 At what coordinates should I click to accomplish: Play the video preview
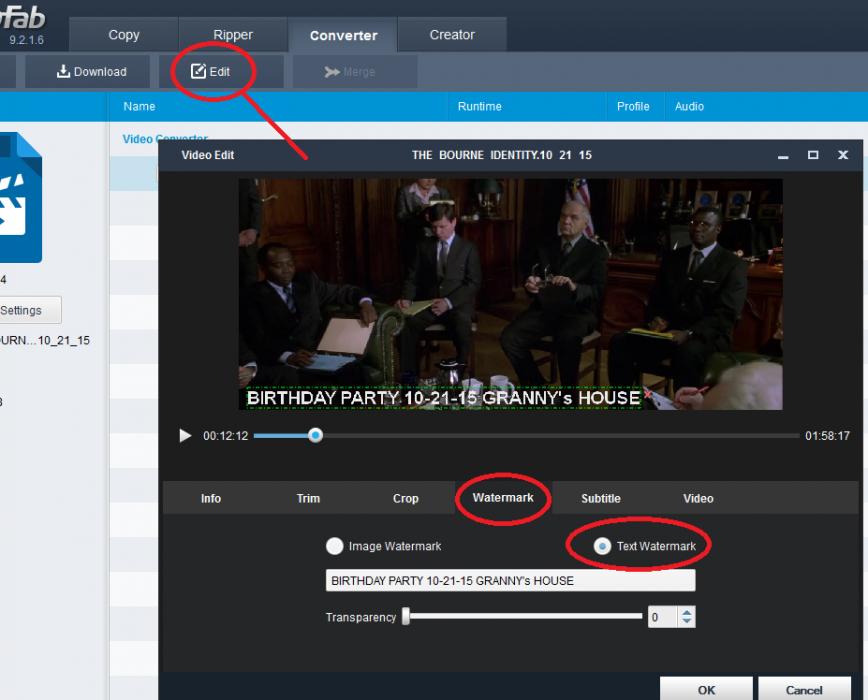pos(185,435)
